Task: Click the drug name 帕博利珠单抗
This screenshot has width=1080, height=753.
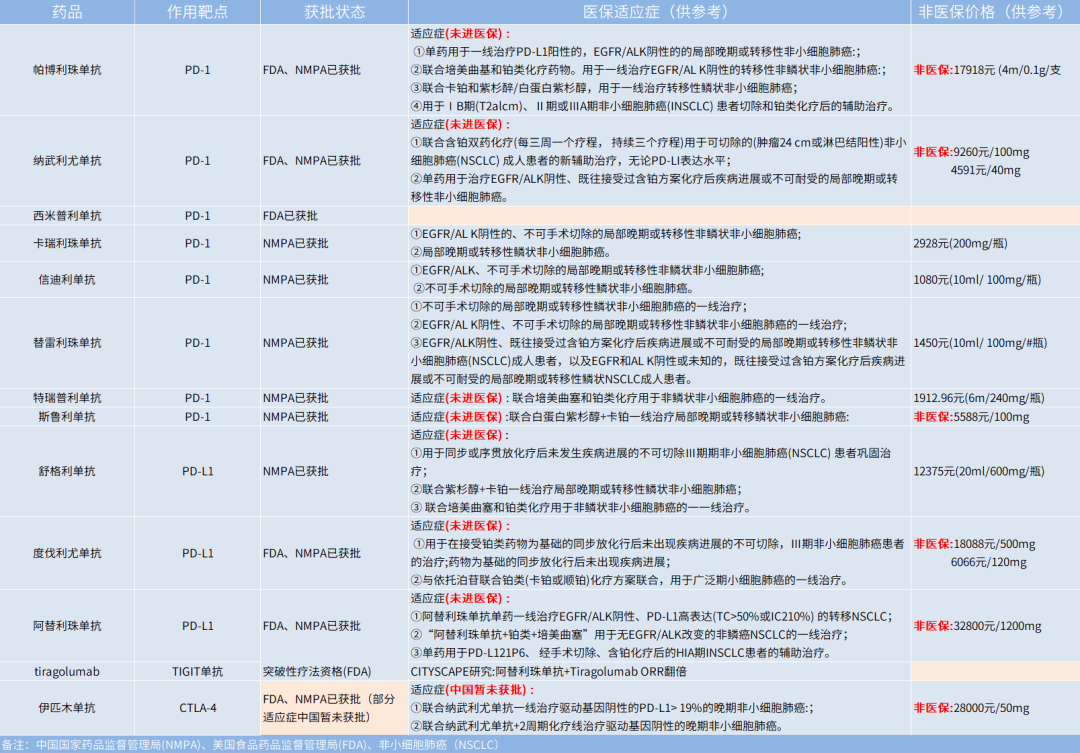Action: click(x=67, y=70)
